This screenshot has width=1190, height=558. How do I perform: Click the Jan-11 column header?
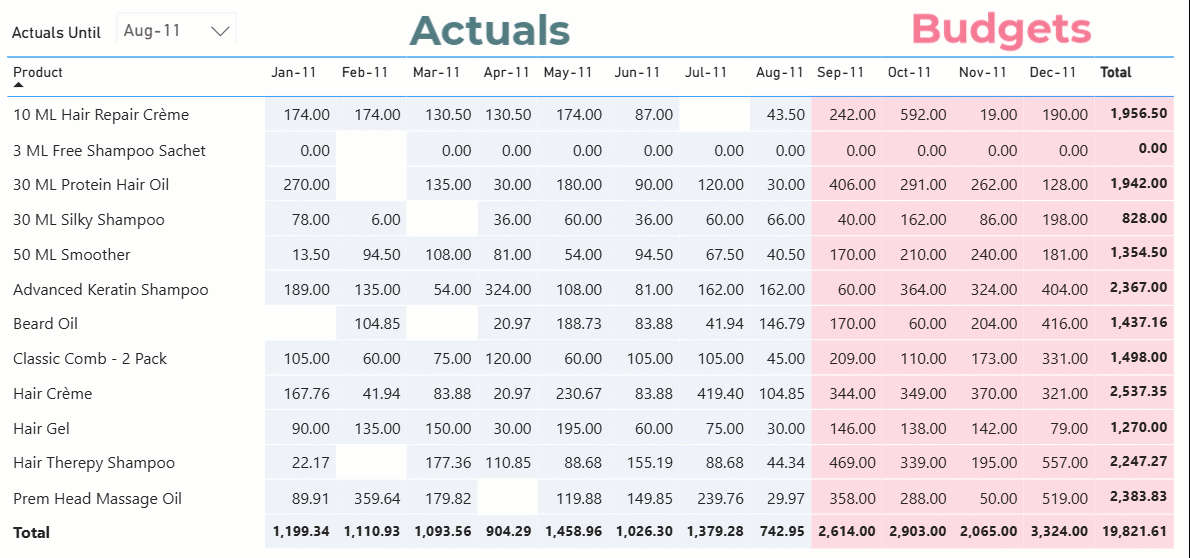coord(294,72)
